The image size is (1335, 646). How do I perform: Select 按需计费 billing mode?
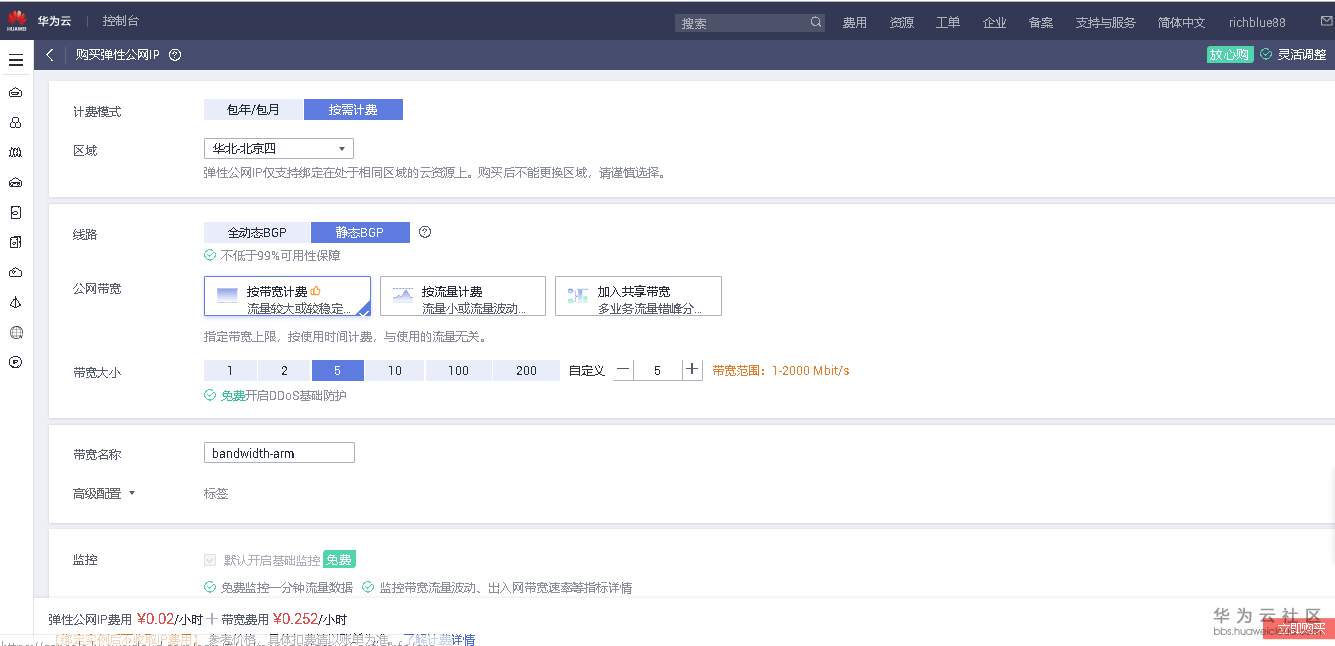pyautogui.click(x=353, y=110)
